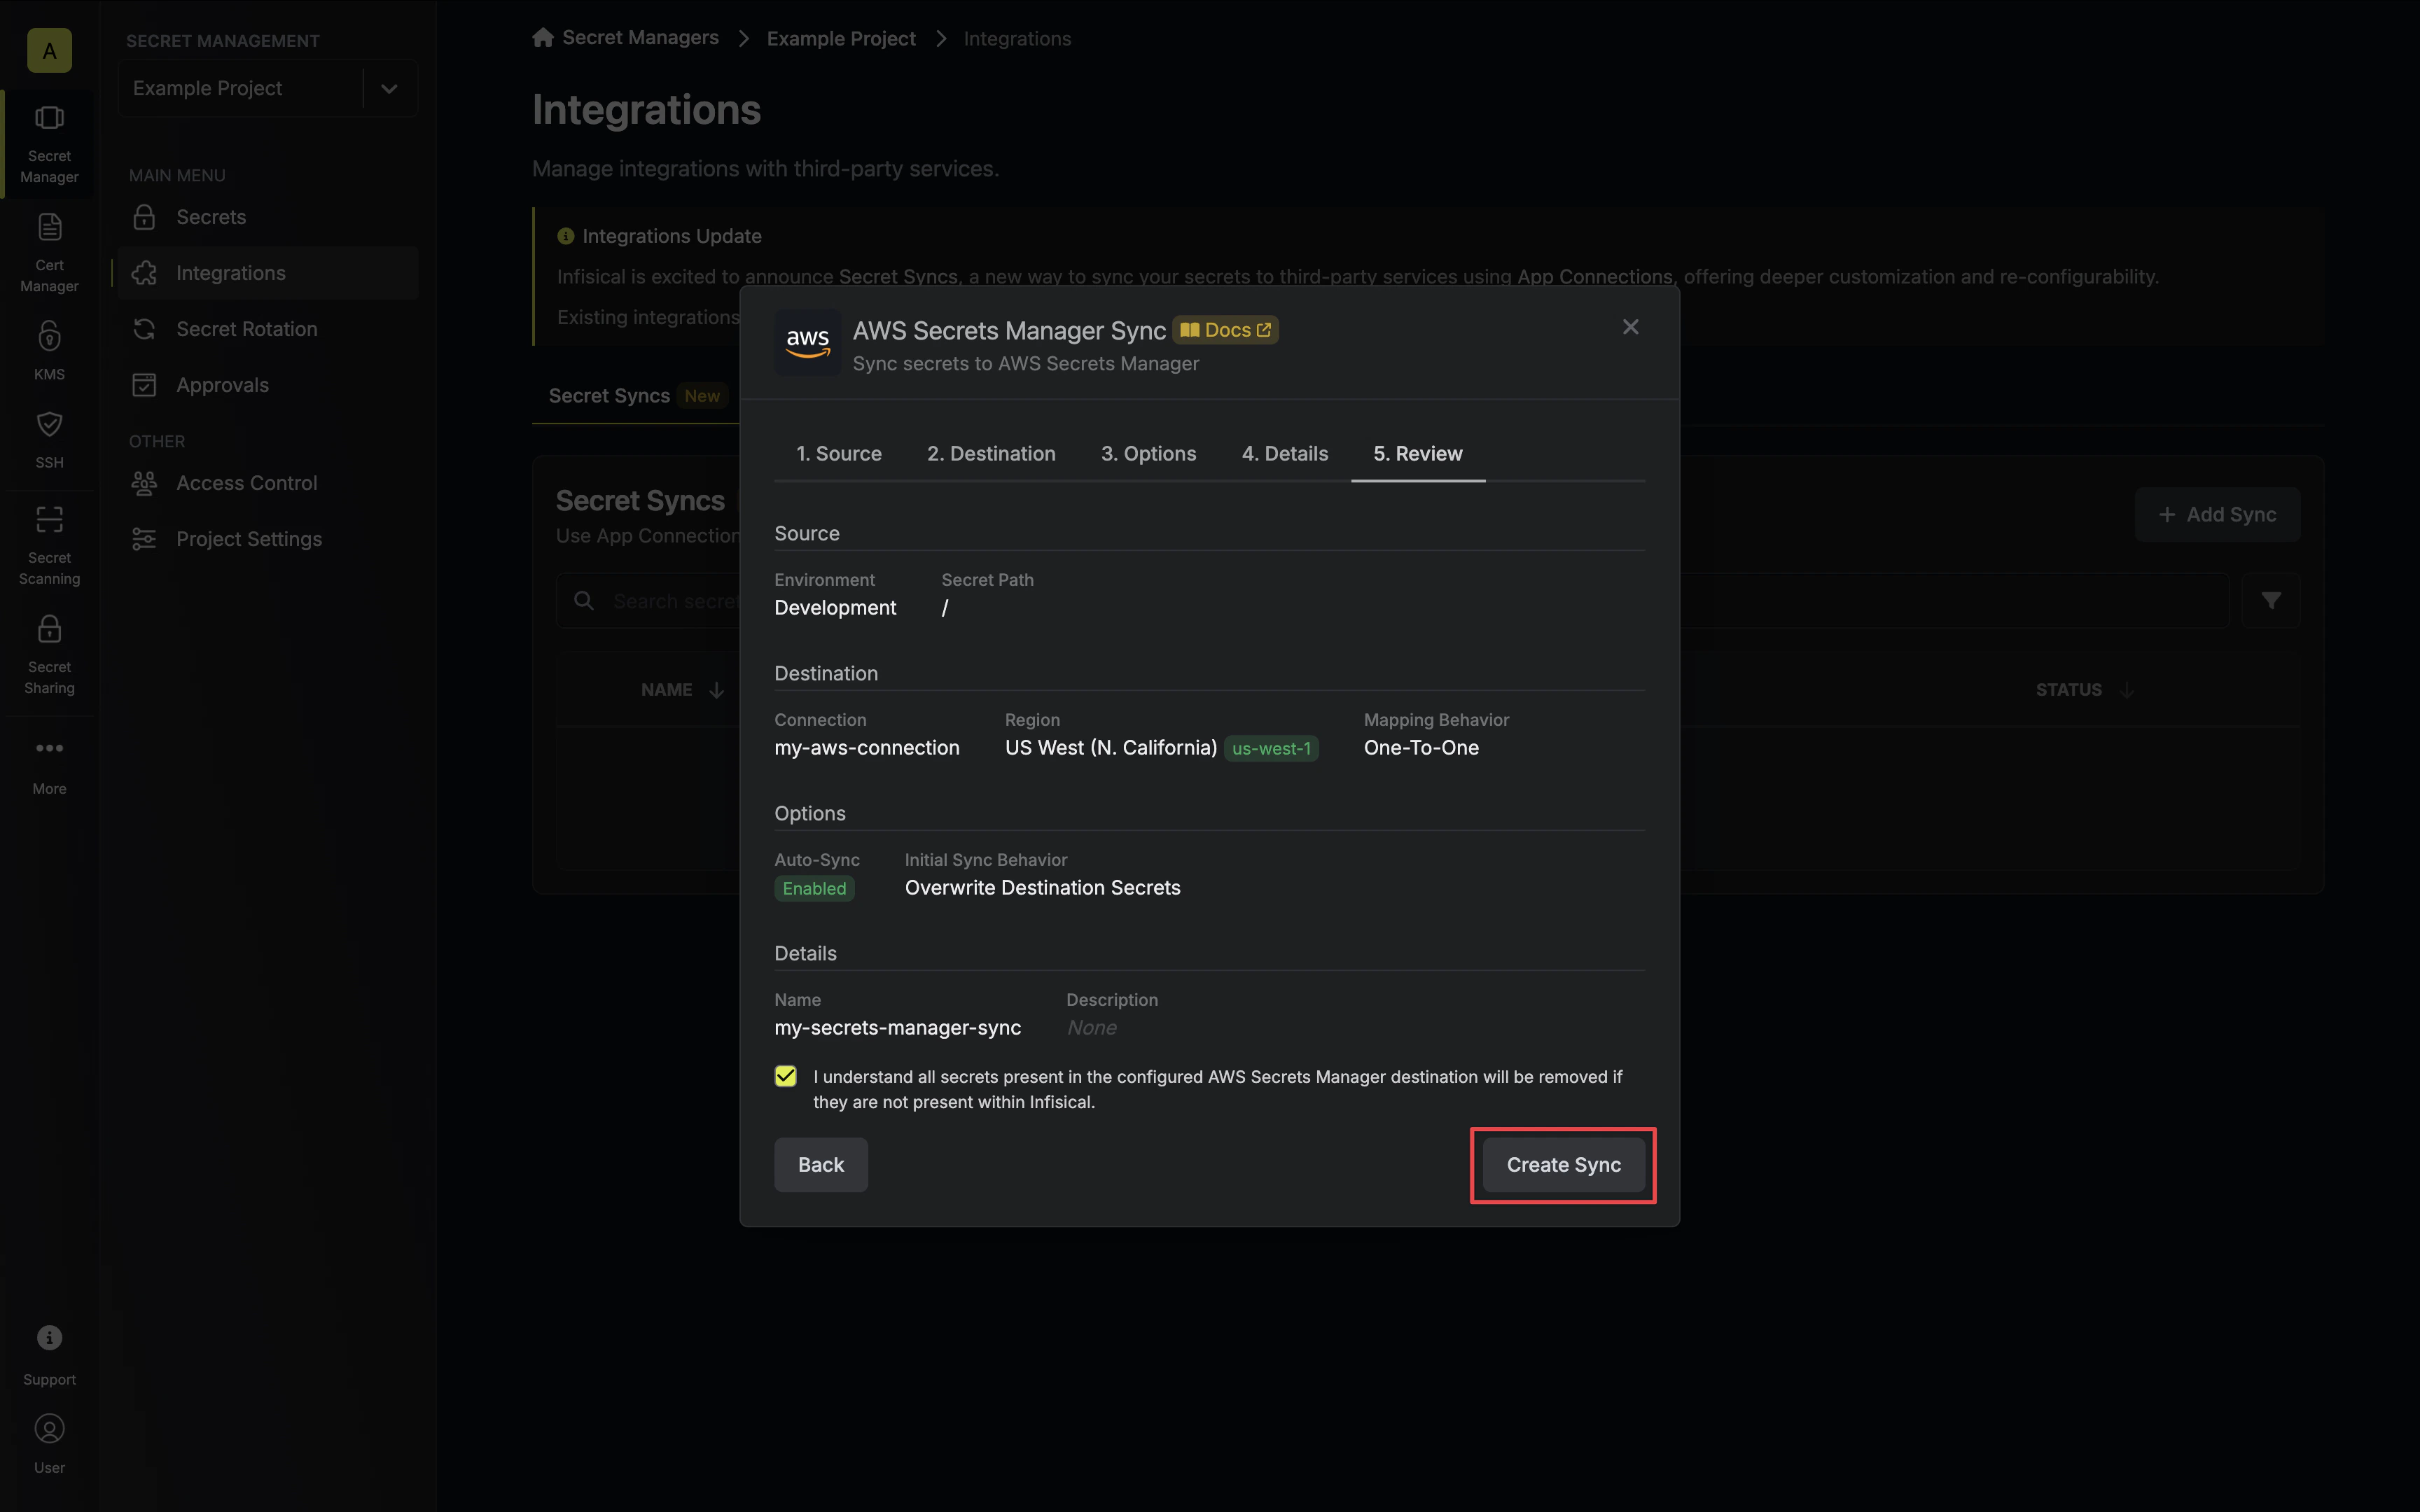Viewport: 2420px width, 1512px height.
Task: Click the search magnifier icon
Action: [x=584, y=601]
